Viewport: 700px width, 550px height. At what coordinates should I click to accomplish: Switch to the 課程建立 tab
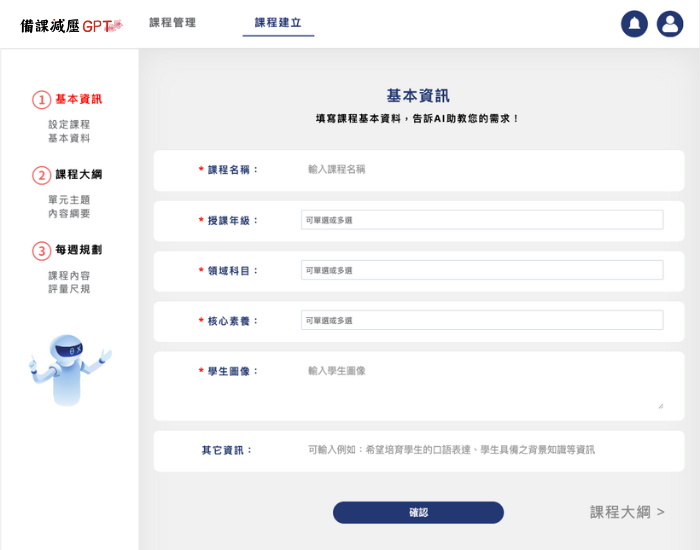tap(278, 22)
